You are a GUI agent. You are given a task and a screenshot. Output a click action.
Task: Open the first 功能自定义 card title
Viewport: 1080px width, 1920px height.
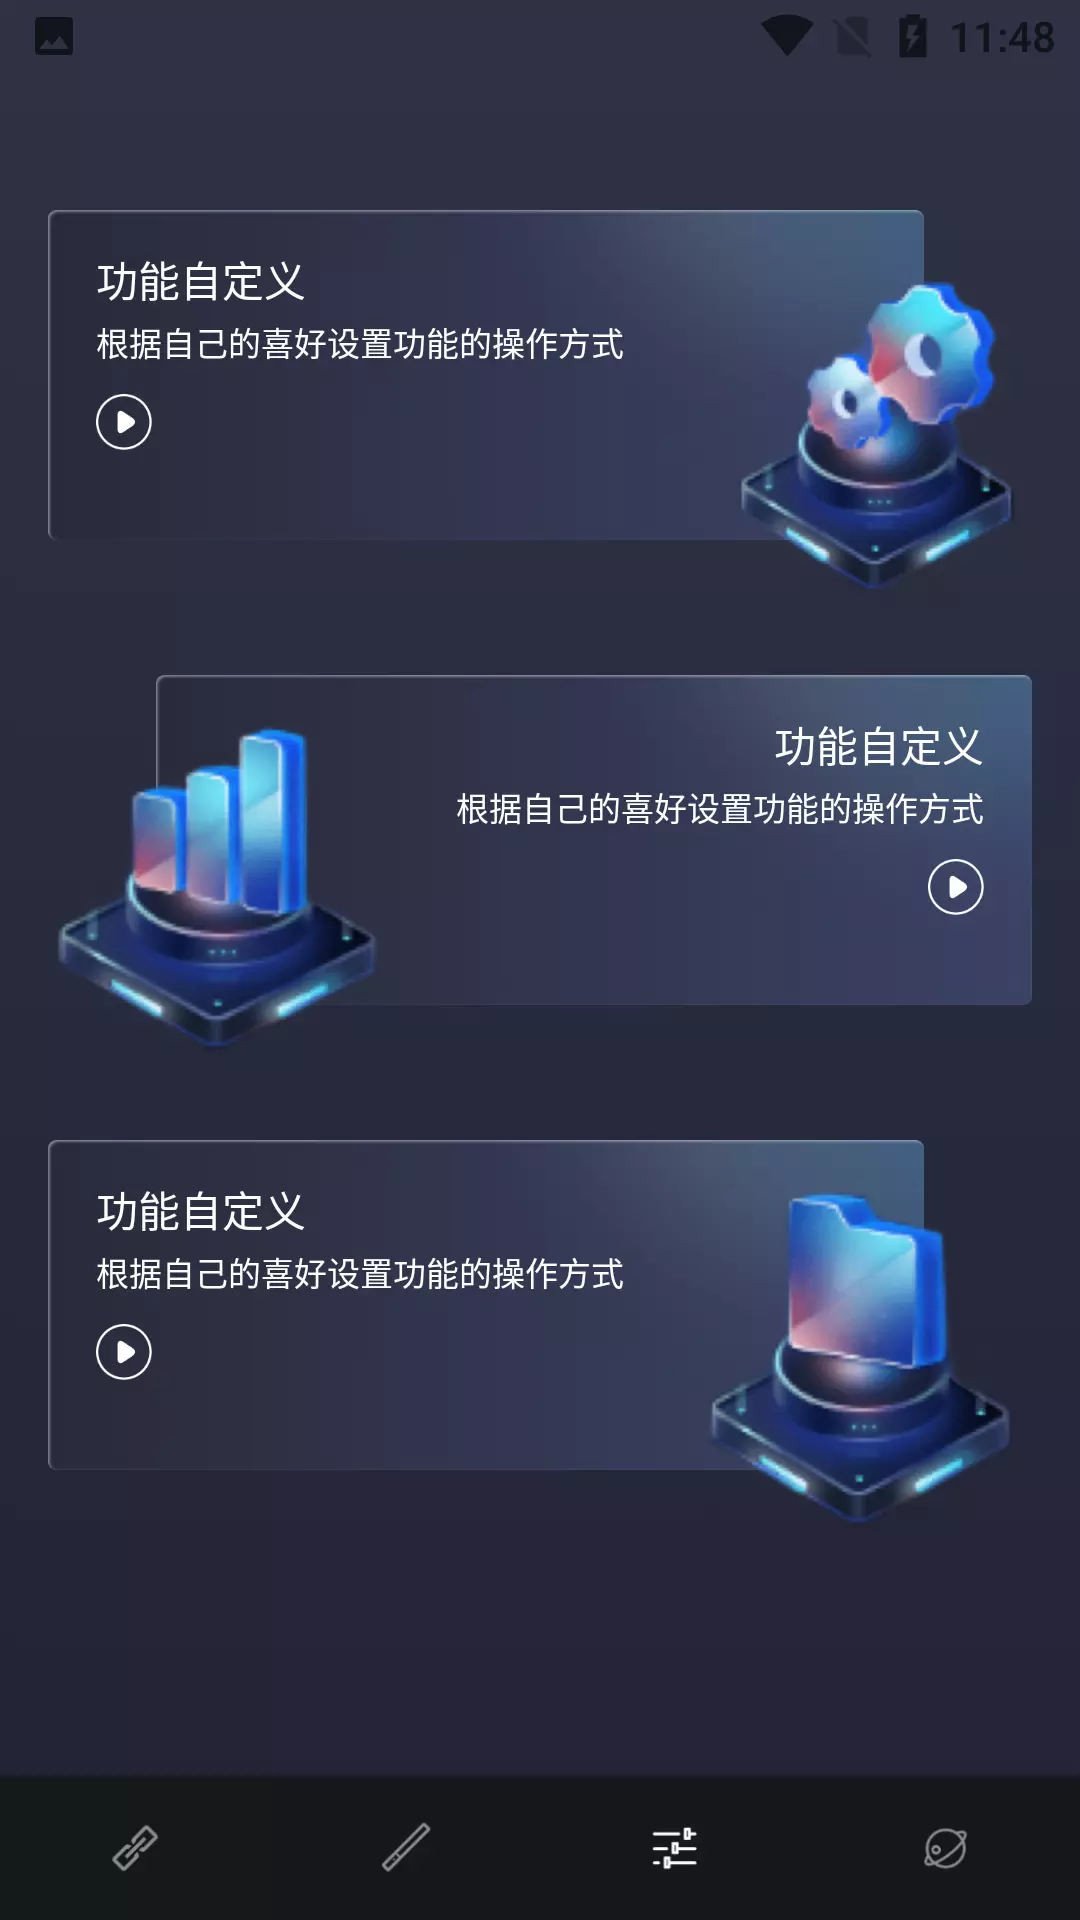(x=200, y=282)
